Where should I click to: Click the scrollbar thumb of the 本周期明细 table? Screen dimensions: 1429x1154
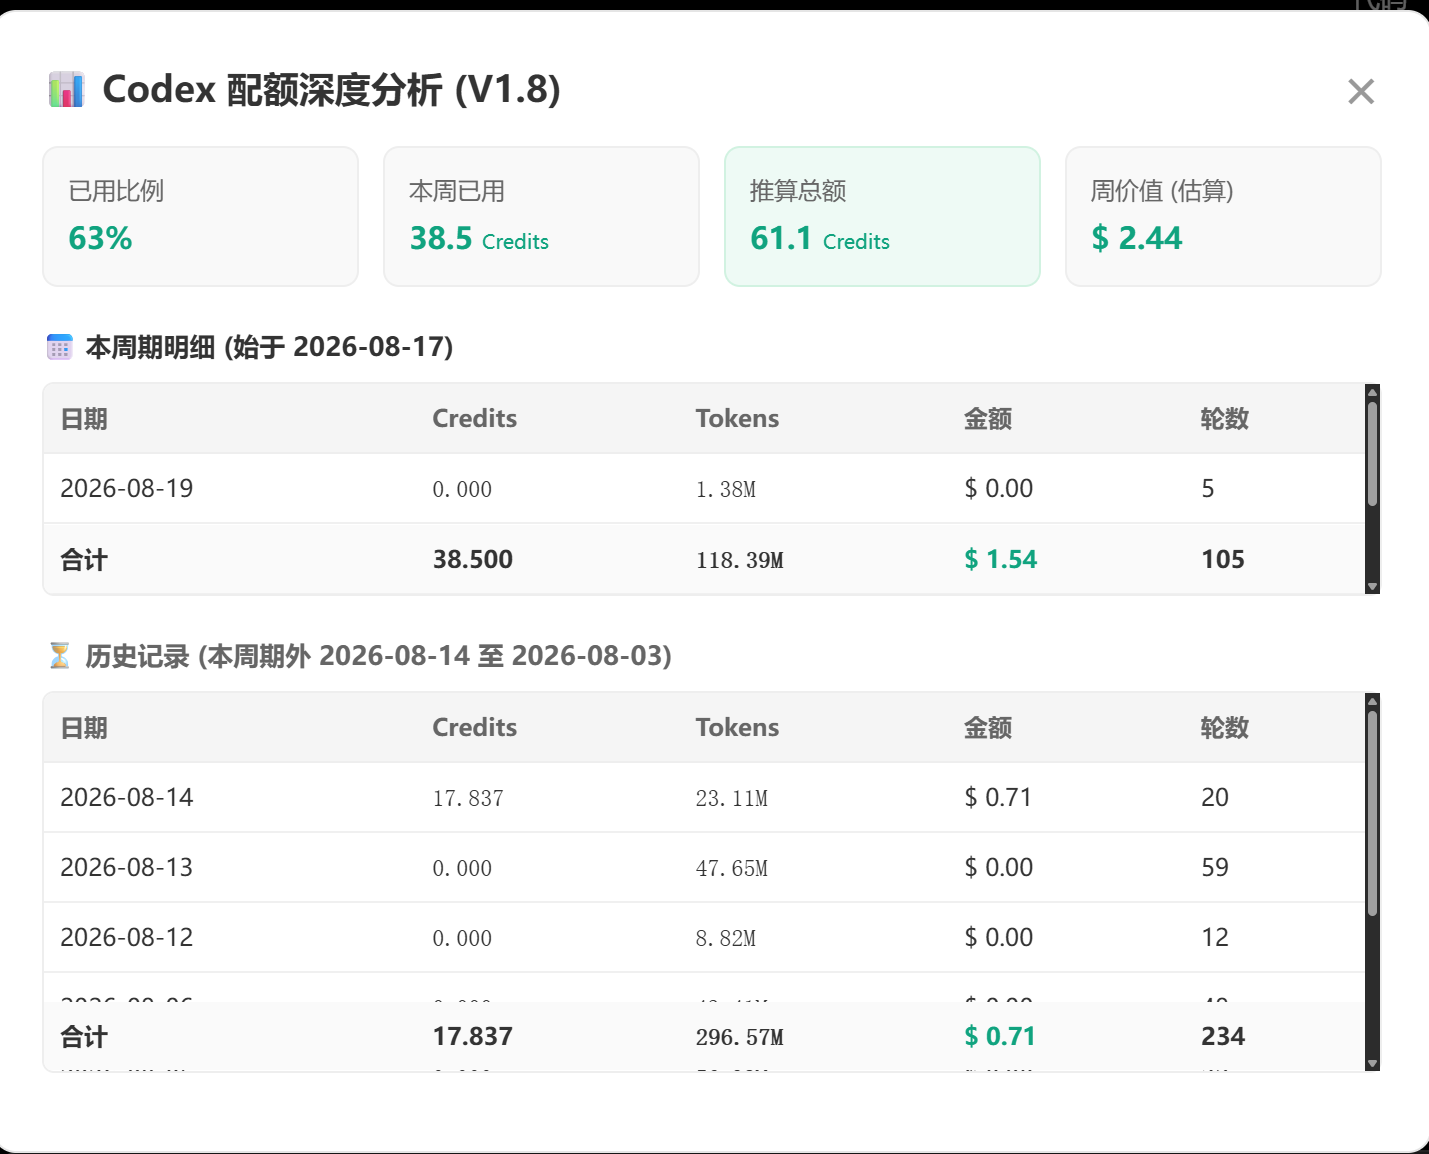1372,454
